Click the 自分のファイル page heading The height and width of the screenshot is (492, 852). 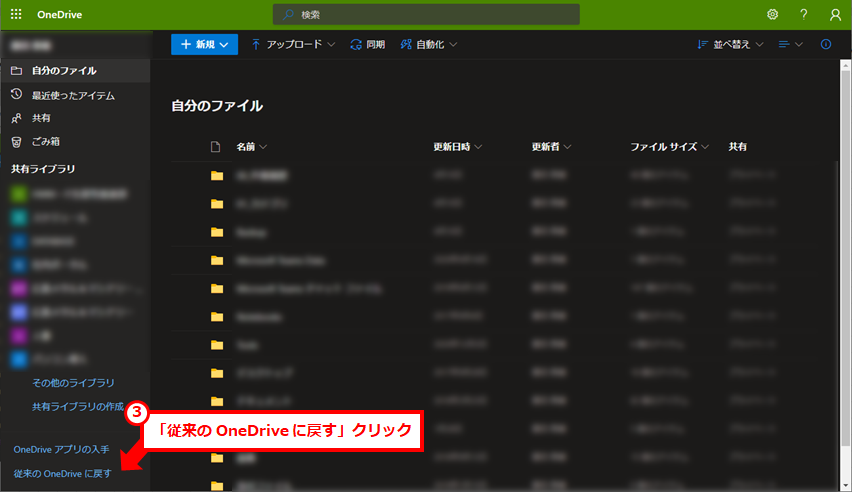point(217,105)
